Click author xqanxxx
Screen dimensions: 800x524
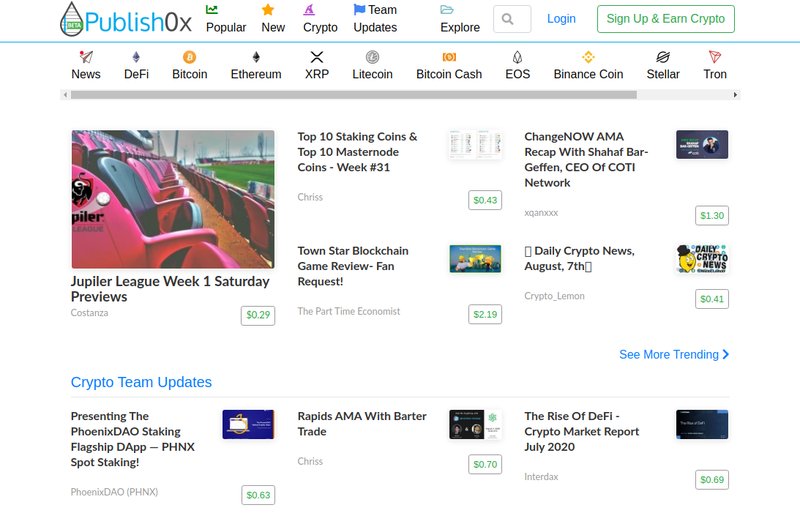[x=541, y=213]
